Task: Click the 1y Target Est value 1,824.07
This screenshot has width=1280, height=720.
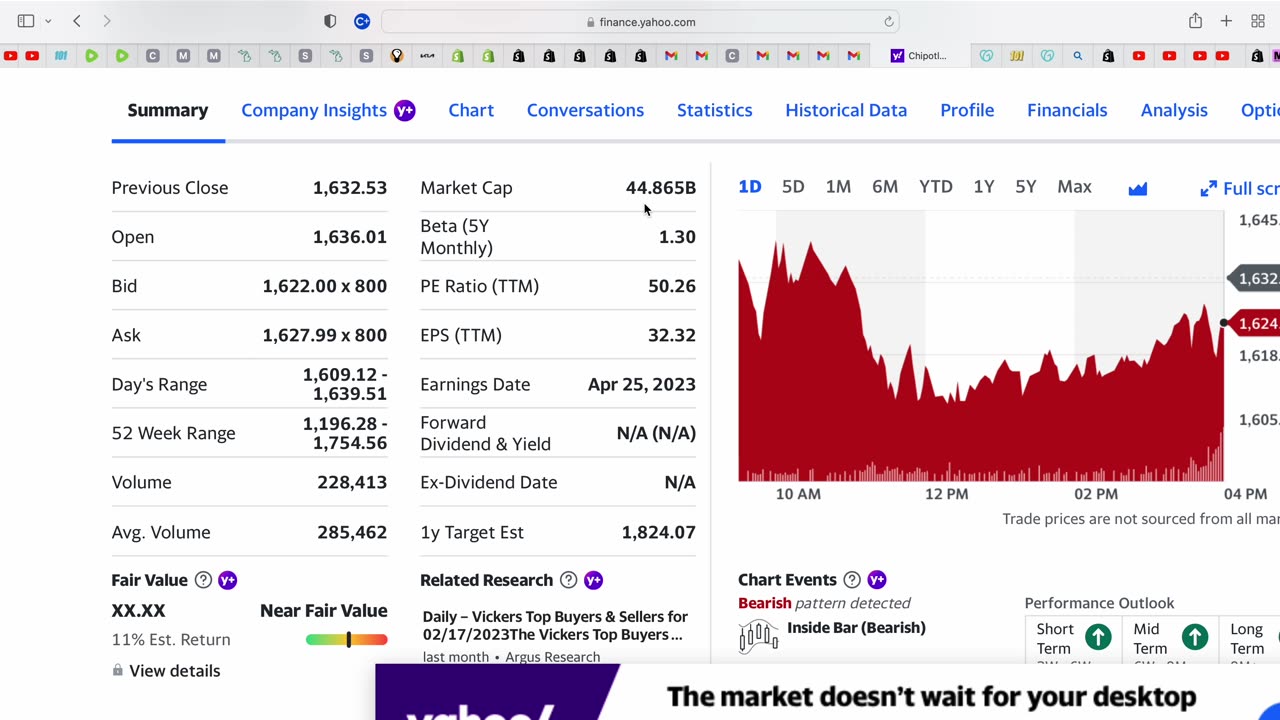Action: click(659, 532)
